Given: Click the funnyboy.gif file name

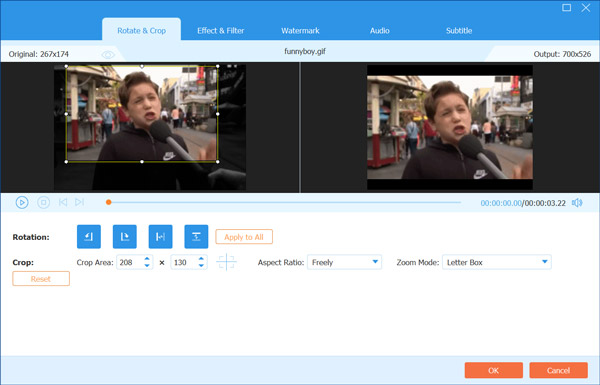Looking at the screenshot, I should [305, 51].
